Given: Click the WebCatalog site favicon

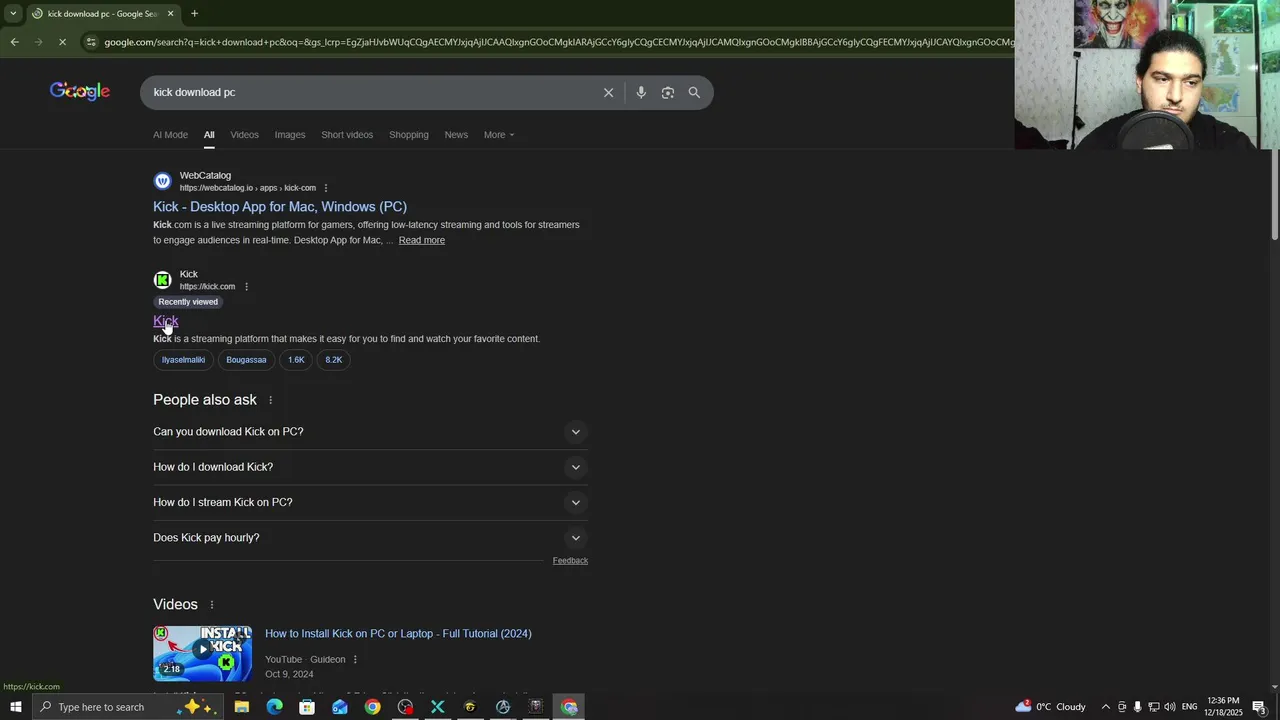Looking at the screenshot, I should pos(162,181).
